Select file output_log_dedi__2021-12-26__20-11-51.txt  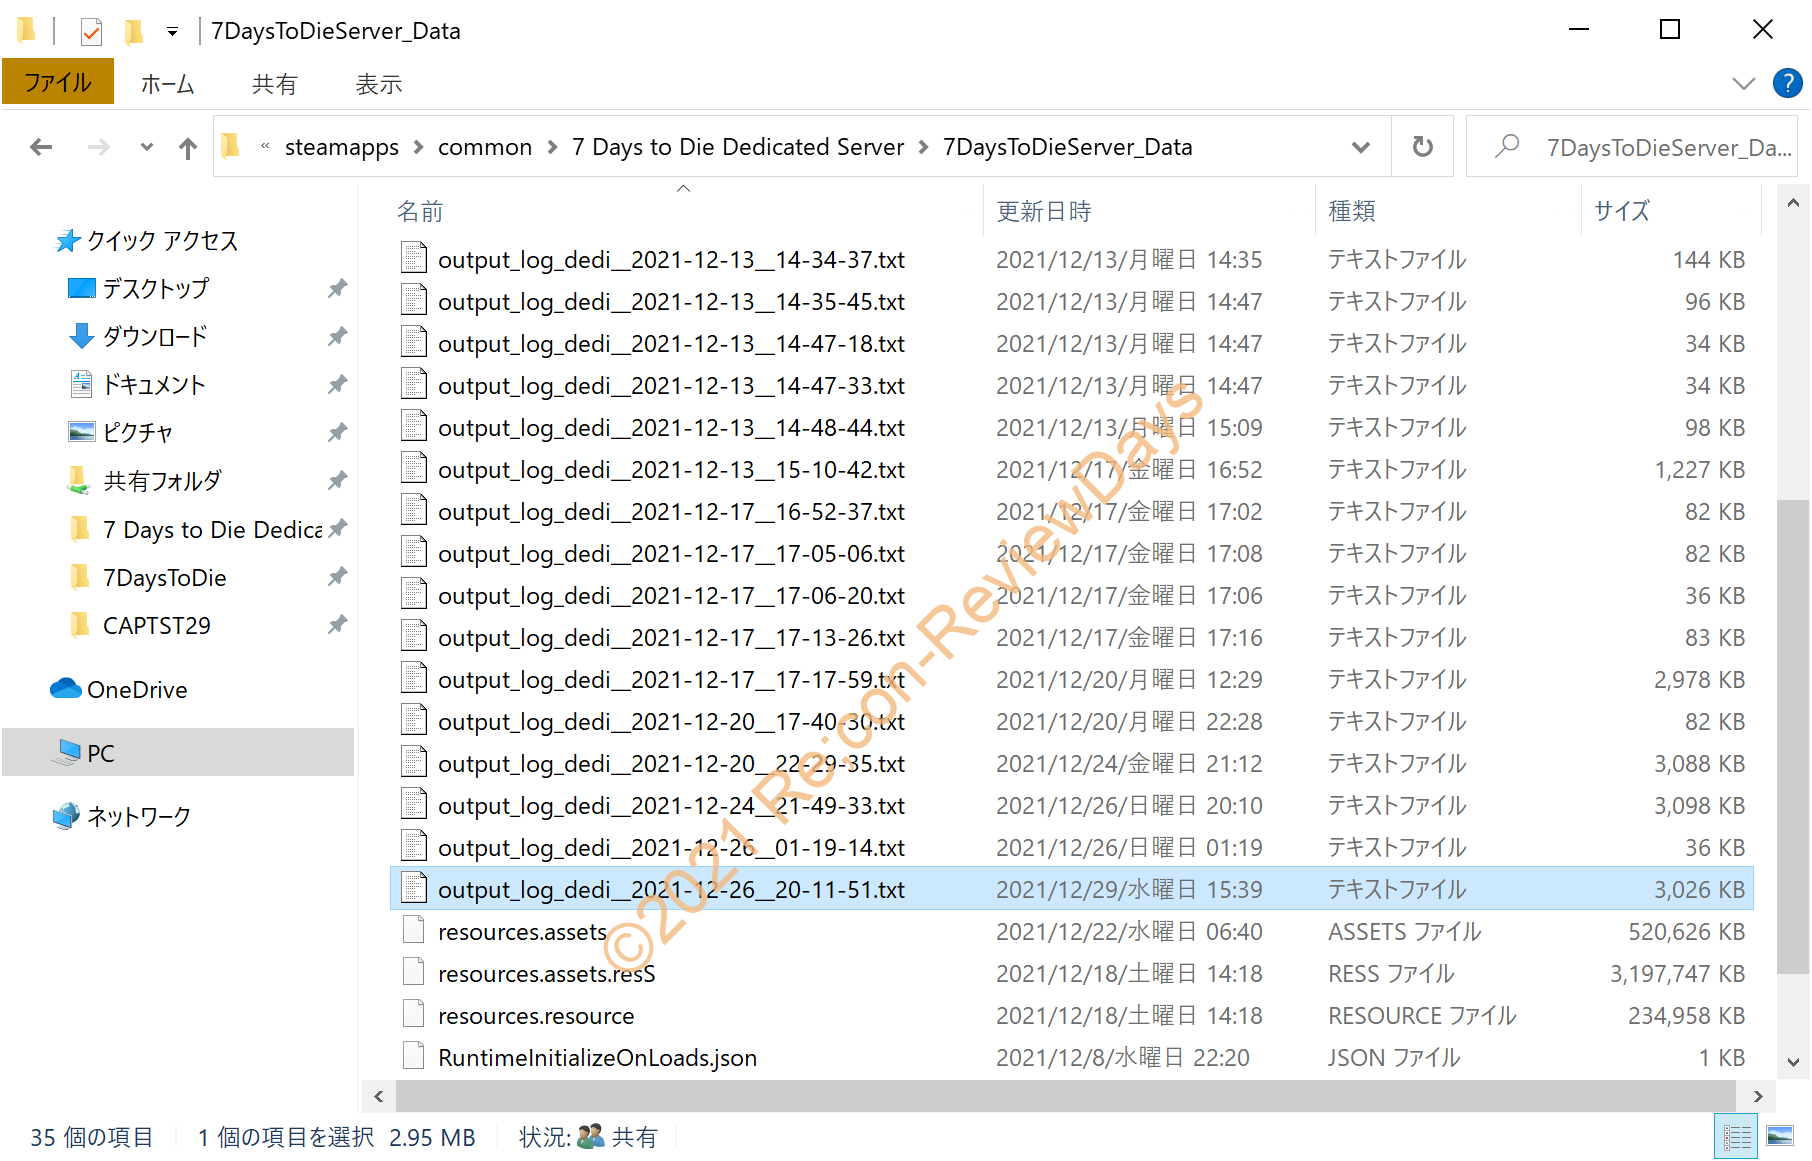[x=671, y=890]
